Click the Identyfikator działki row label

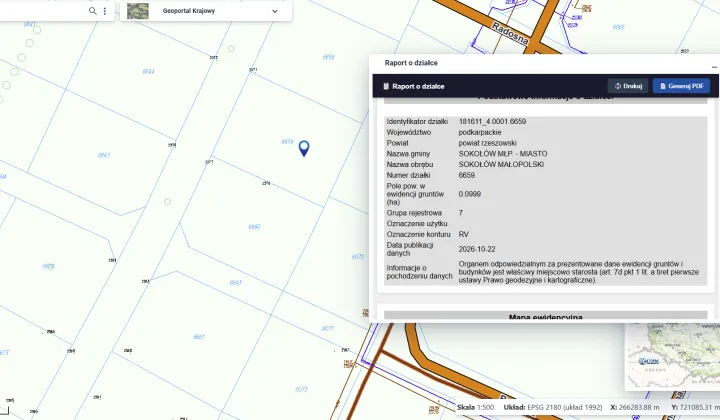tap(417, 122)
